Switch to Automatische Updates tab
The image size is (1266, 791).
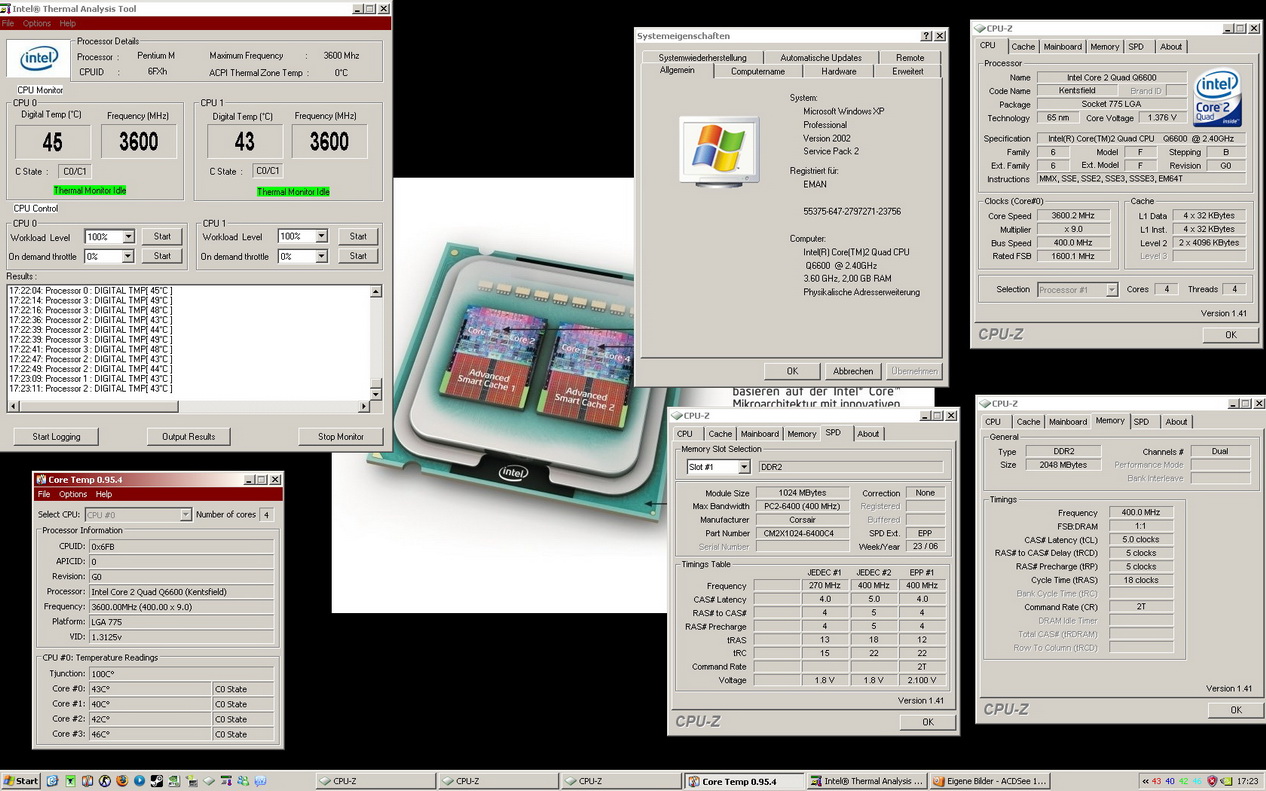click(x=821, y=58)
